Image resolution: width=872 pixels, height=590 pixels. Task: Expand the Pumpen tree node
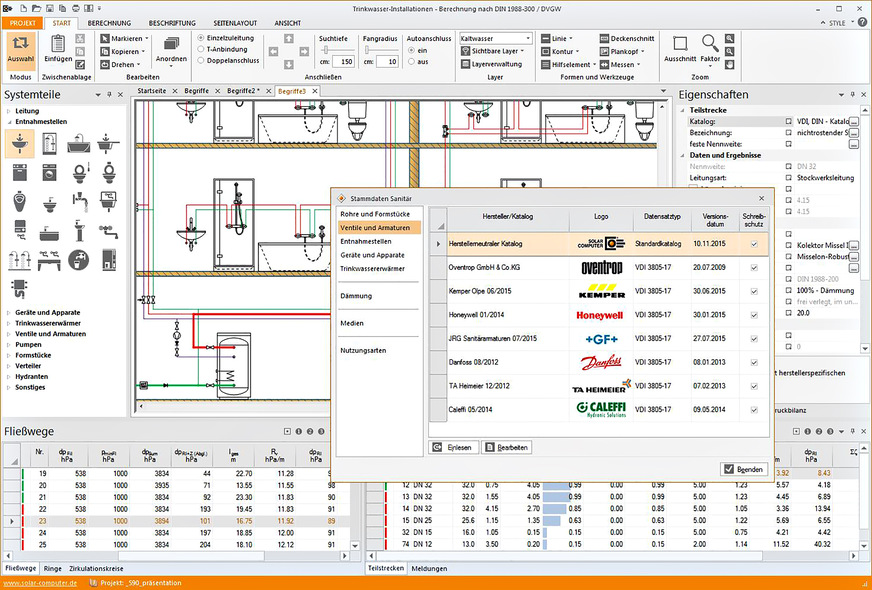pos(10,344)
